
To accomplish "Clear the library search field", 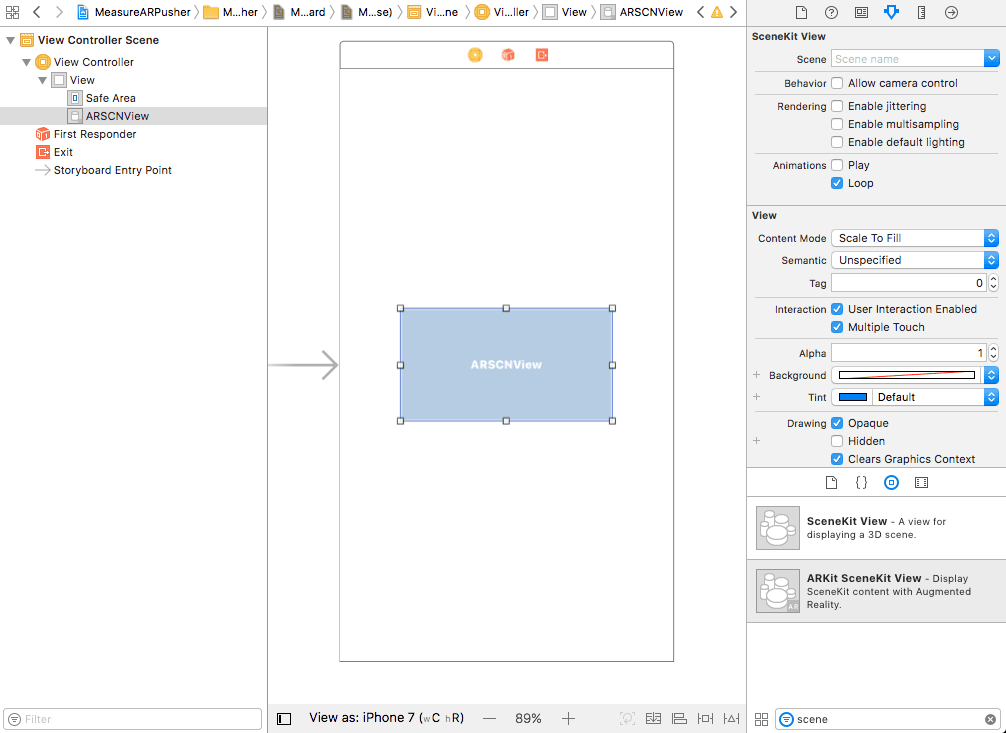I will tap(990, 719).
